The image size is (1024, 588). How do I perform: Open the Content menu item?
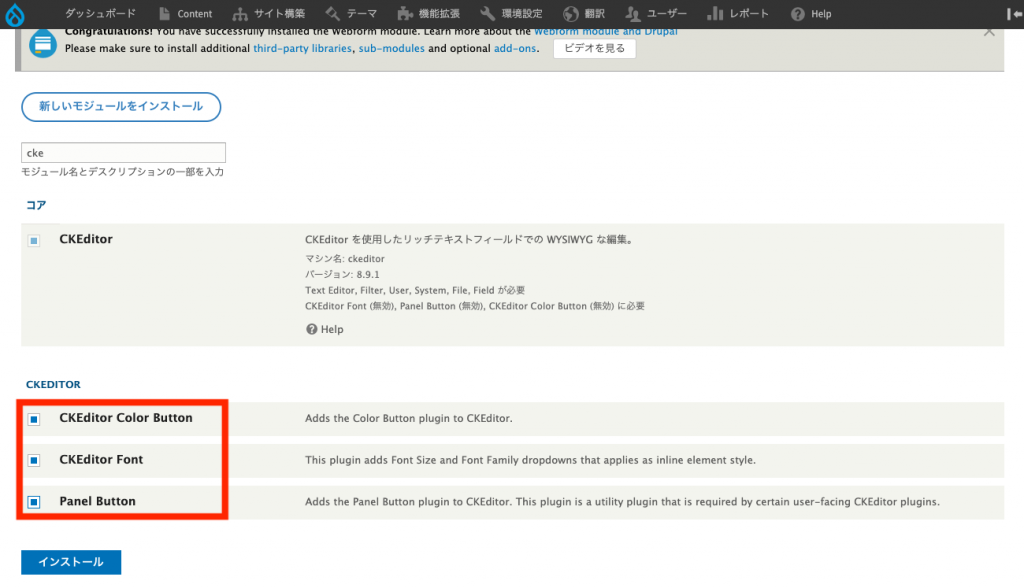click(195, 14)
